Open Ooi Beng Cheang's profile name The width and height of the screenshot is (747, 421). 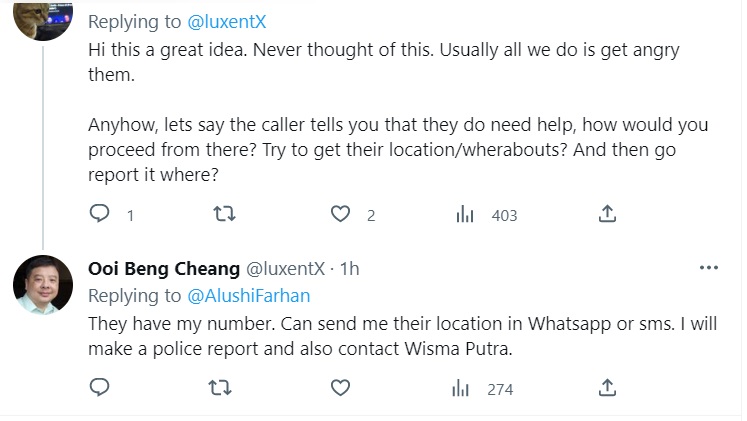click(x=163, y=268)
